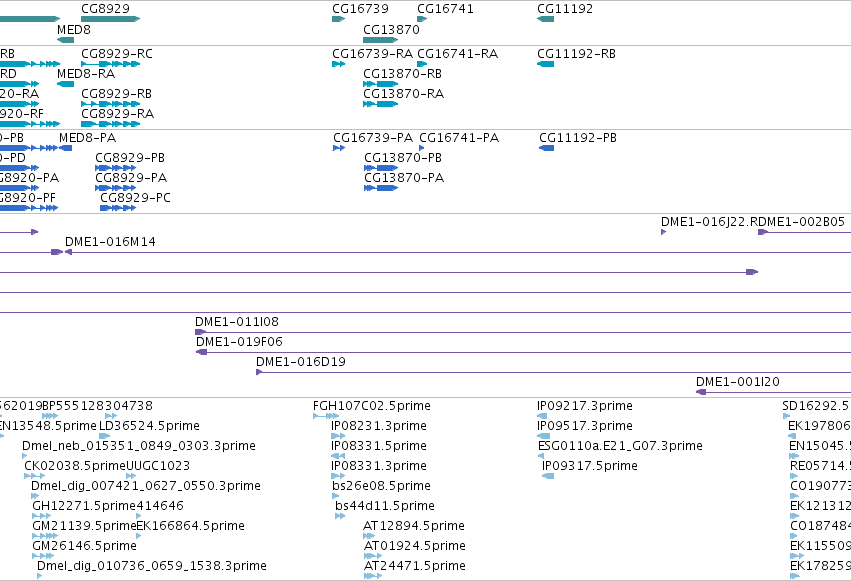Click EST bs26e08.5prime
The width and height of the screenshot is (851, 581).
pos(336,496)
